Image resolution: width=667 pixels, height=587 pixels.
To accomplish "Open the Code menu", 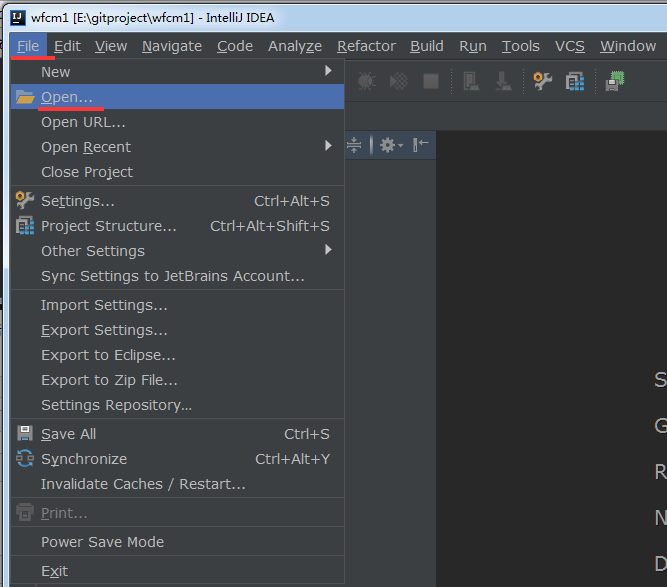I will tap(235, 46).
